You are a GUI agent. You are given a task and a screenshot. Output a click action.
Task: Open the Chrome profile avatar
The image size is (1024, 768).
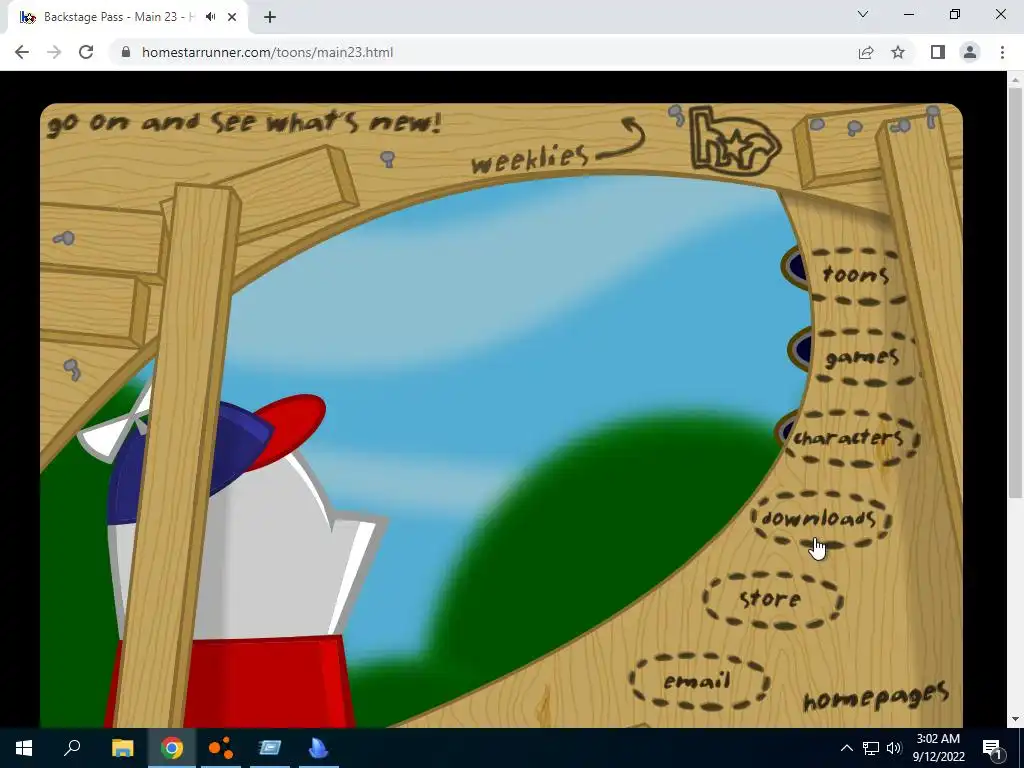tap(970, 52)
